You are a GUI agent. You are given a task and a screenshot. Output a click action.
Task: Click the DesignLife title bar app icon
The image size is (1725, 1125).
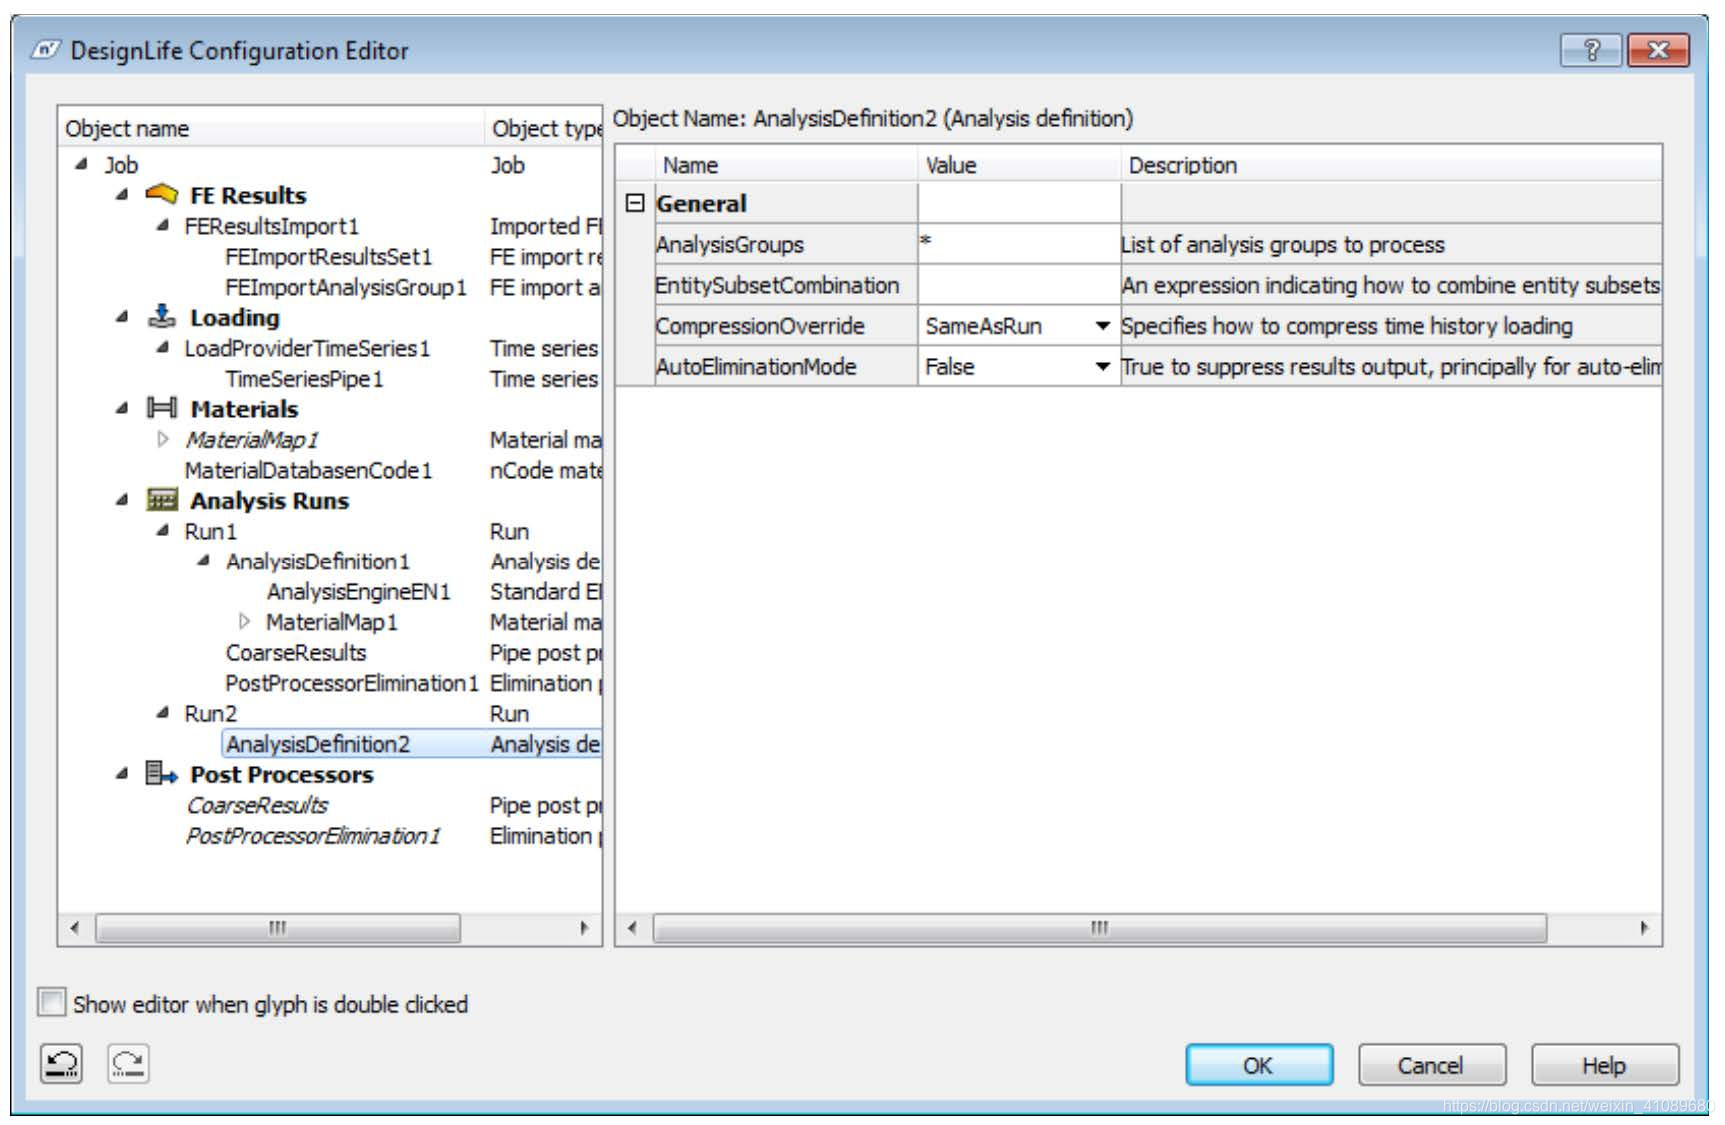[46, 50]
